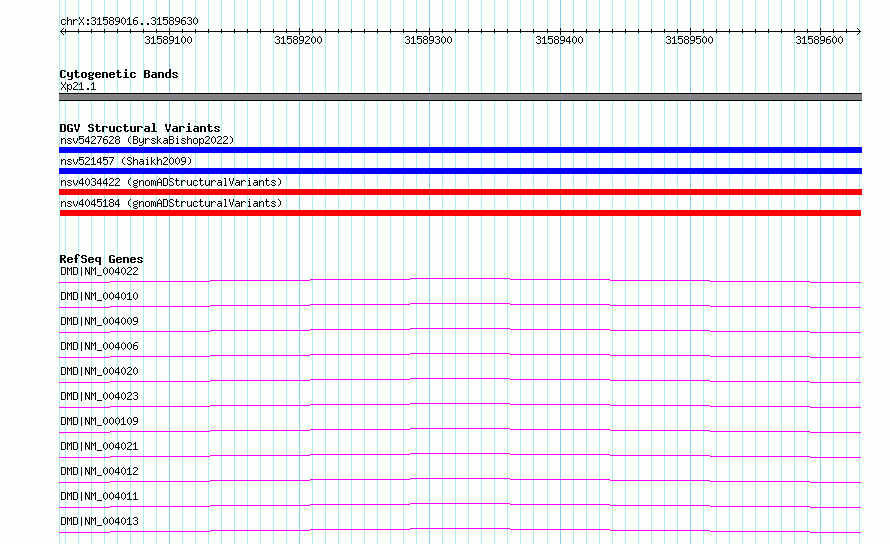Screen dimensions: 890x544
Task: Click the magenta intron line of DMD|NM_004009
Action: [460, 328]
